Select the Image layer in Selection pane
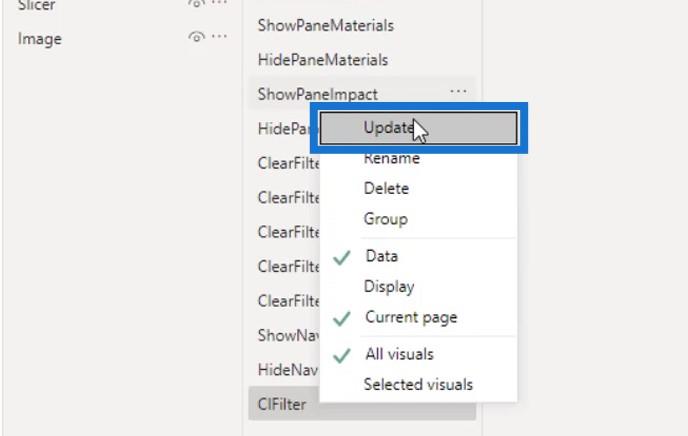 (39, 39)
